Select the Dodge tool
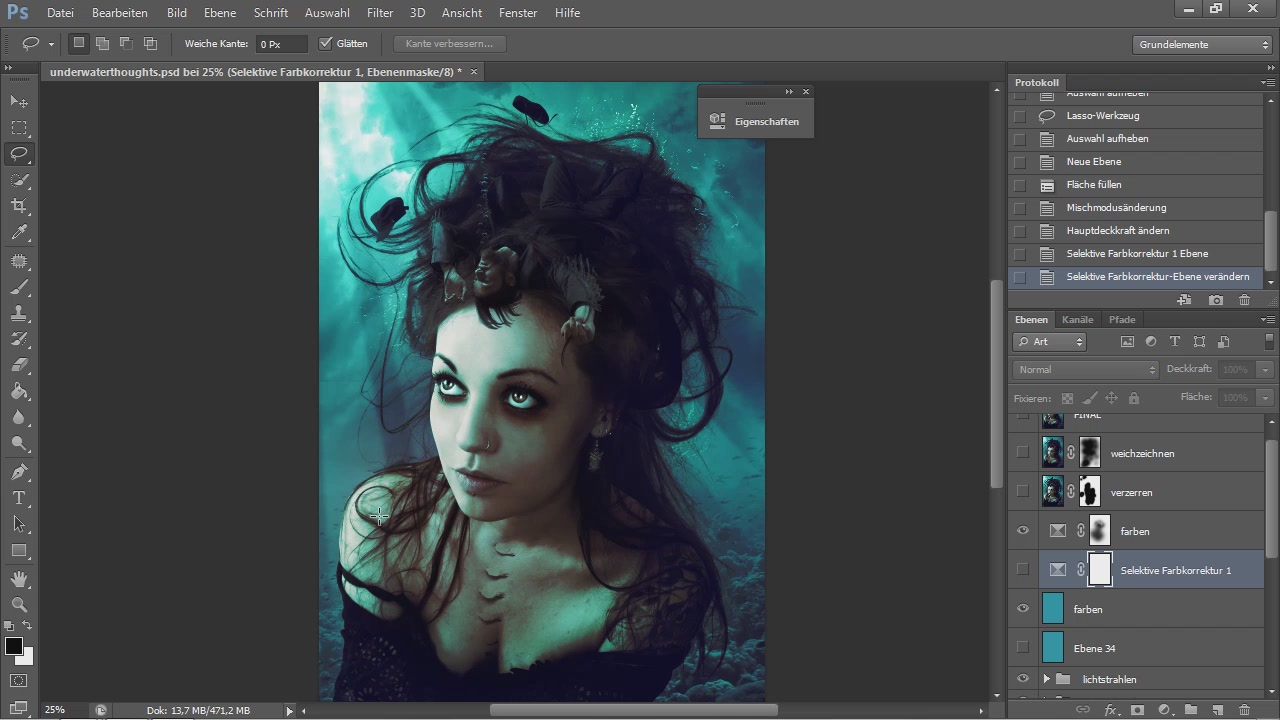Image resolution: width=1280 pixels, height=720 pixels. [19, 444]
